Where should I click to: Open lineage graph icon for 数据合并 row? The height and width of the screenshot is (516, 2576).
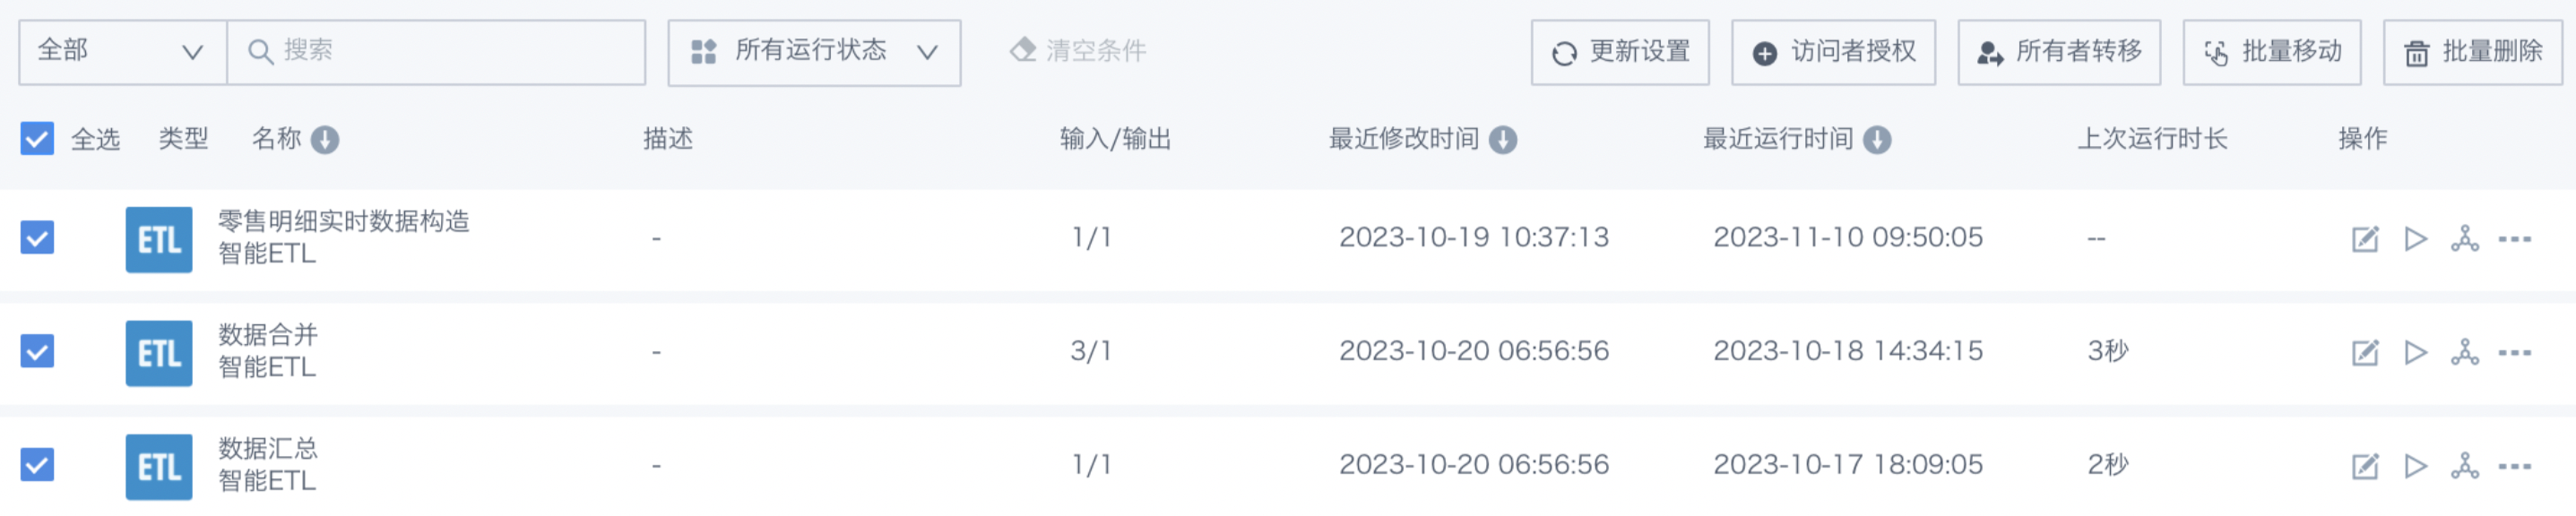(2465, 353)
